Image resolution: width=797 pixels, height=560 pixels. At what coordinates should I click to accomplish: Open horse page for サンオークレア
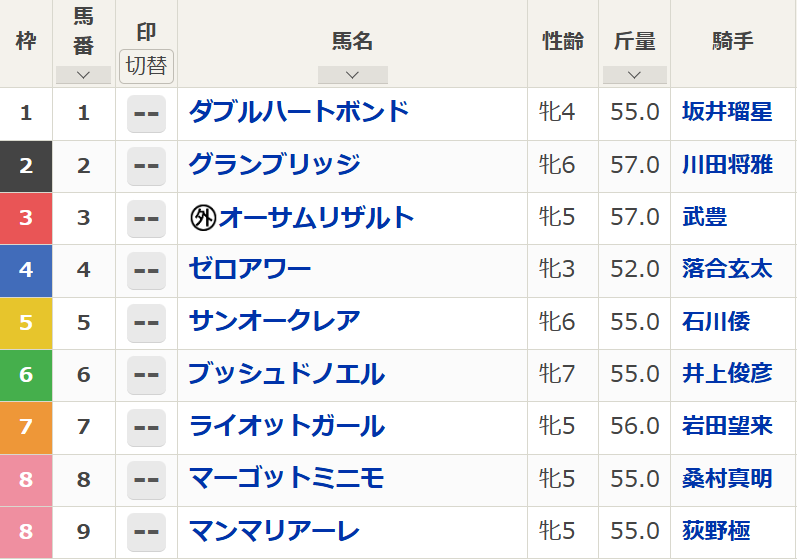[x=274, y=321]
